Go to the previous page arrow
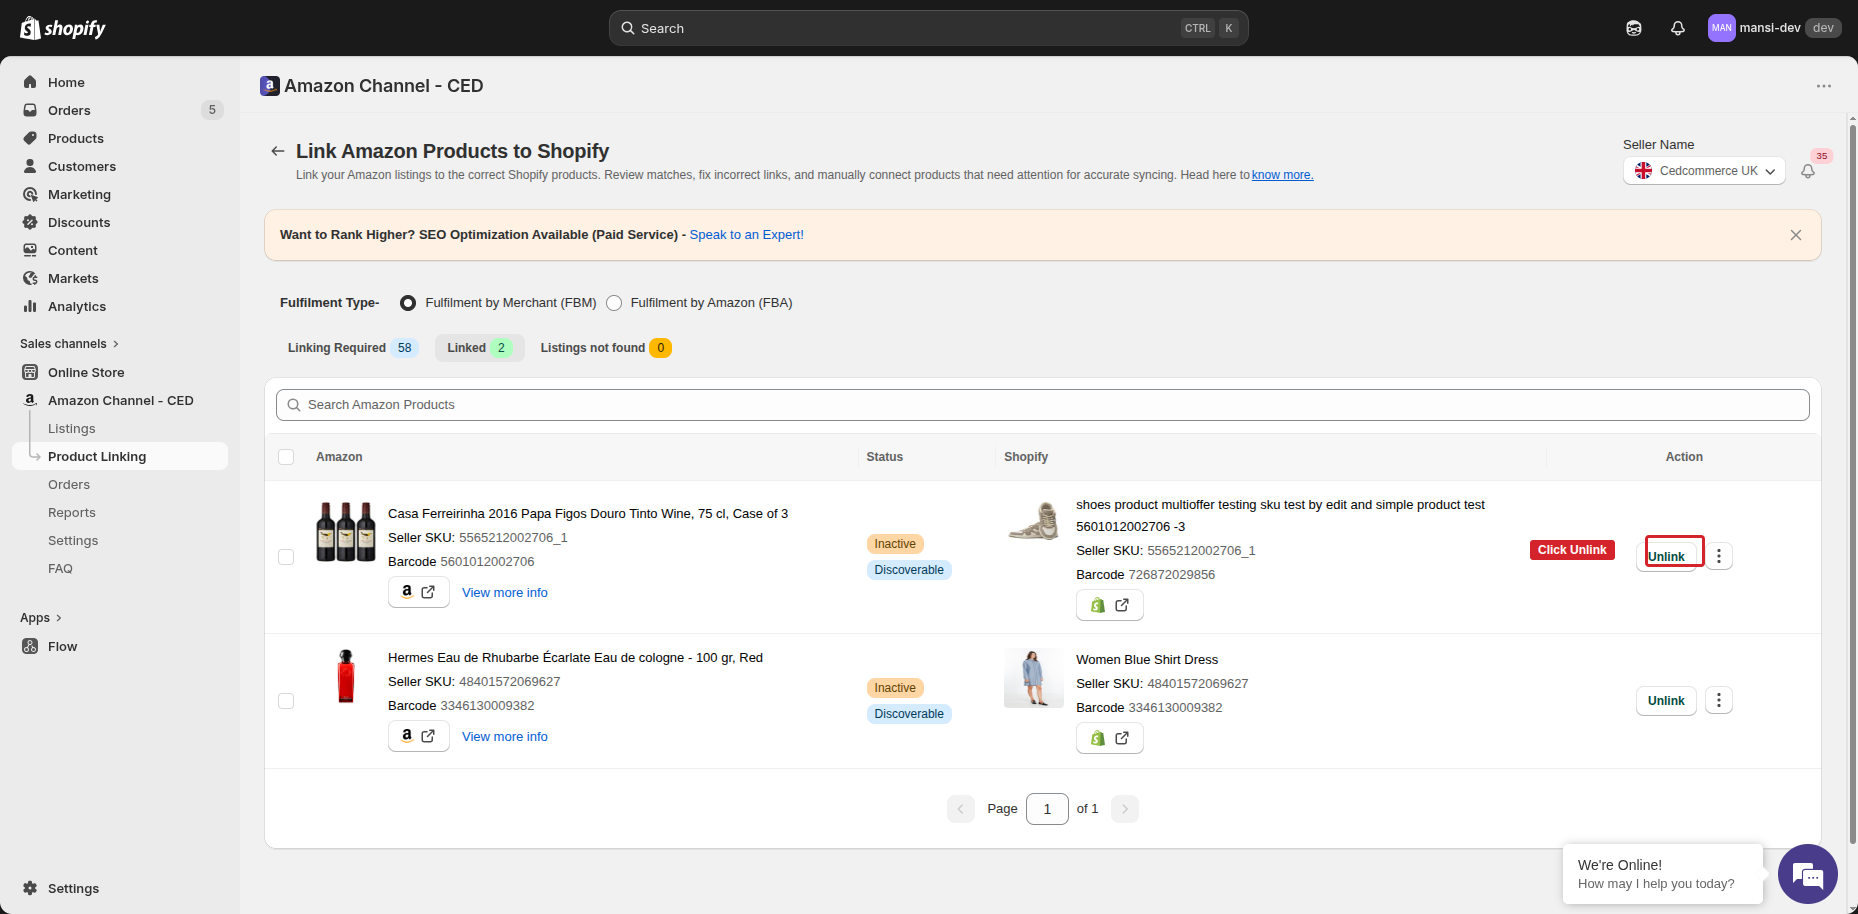 point(960,809)
